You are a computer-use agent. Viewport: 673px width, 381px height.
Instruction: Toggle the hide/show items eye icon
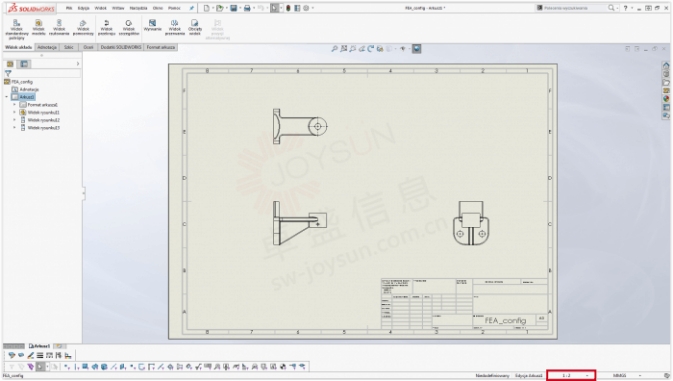(x=403, y=49)
